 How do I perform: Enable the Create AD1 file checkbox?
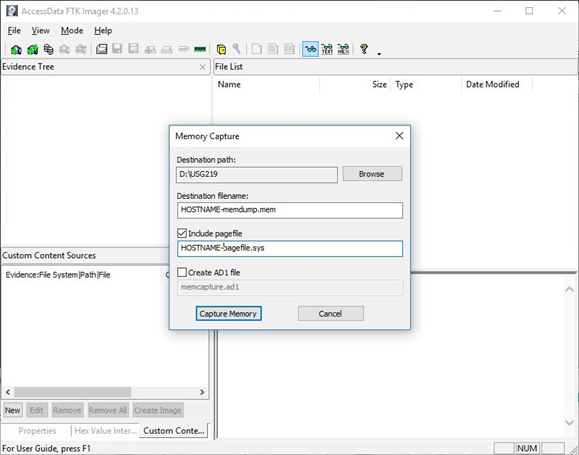point(182,272)
